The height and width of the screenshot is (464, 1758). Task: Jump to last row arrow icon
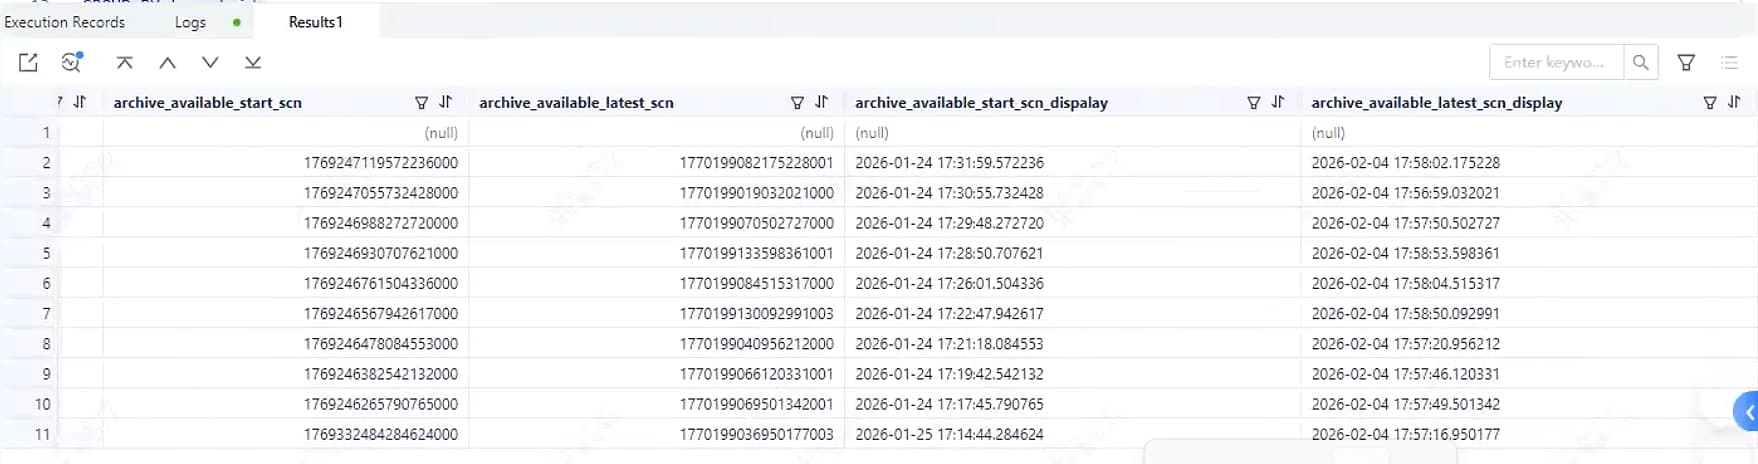253,62
